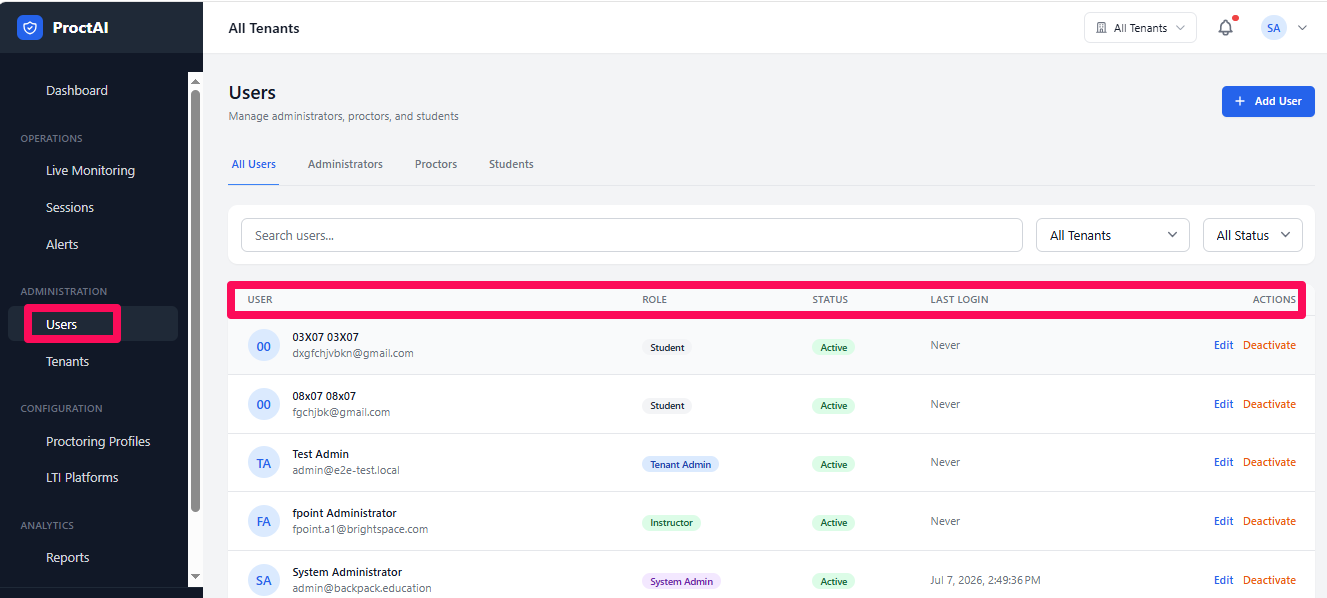Click Active status of fpoint Administrator
The width and height of the screenshot is (1327, 598).
[x=833, y=522]
